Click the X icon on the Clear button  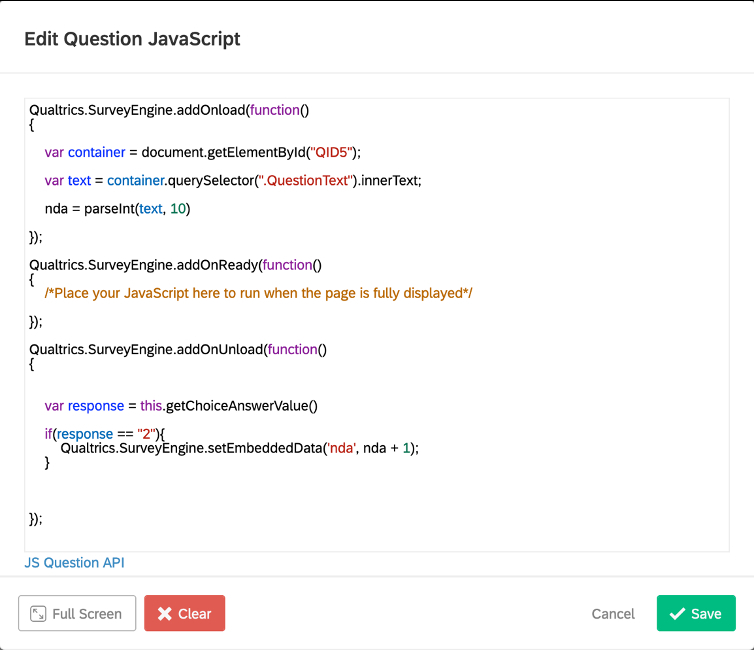pos(165,614)
